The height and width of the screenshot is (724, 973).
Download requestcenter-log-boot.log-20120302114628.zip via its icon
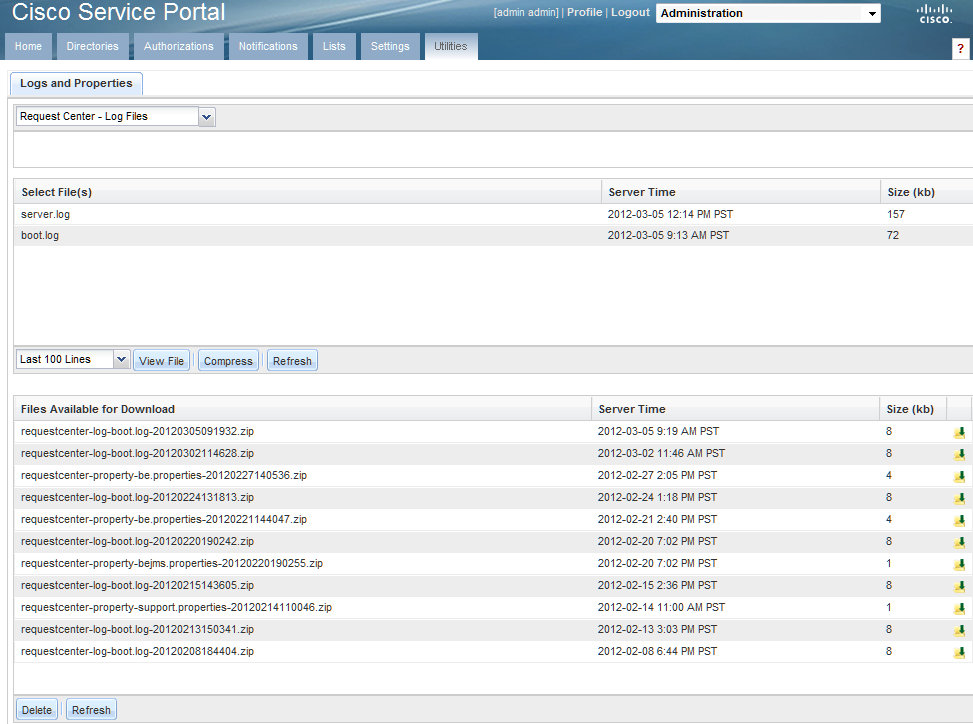959,455
